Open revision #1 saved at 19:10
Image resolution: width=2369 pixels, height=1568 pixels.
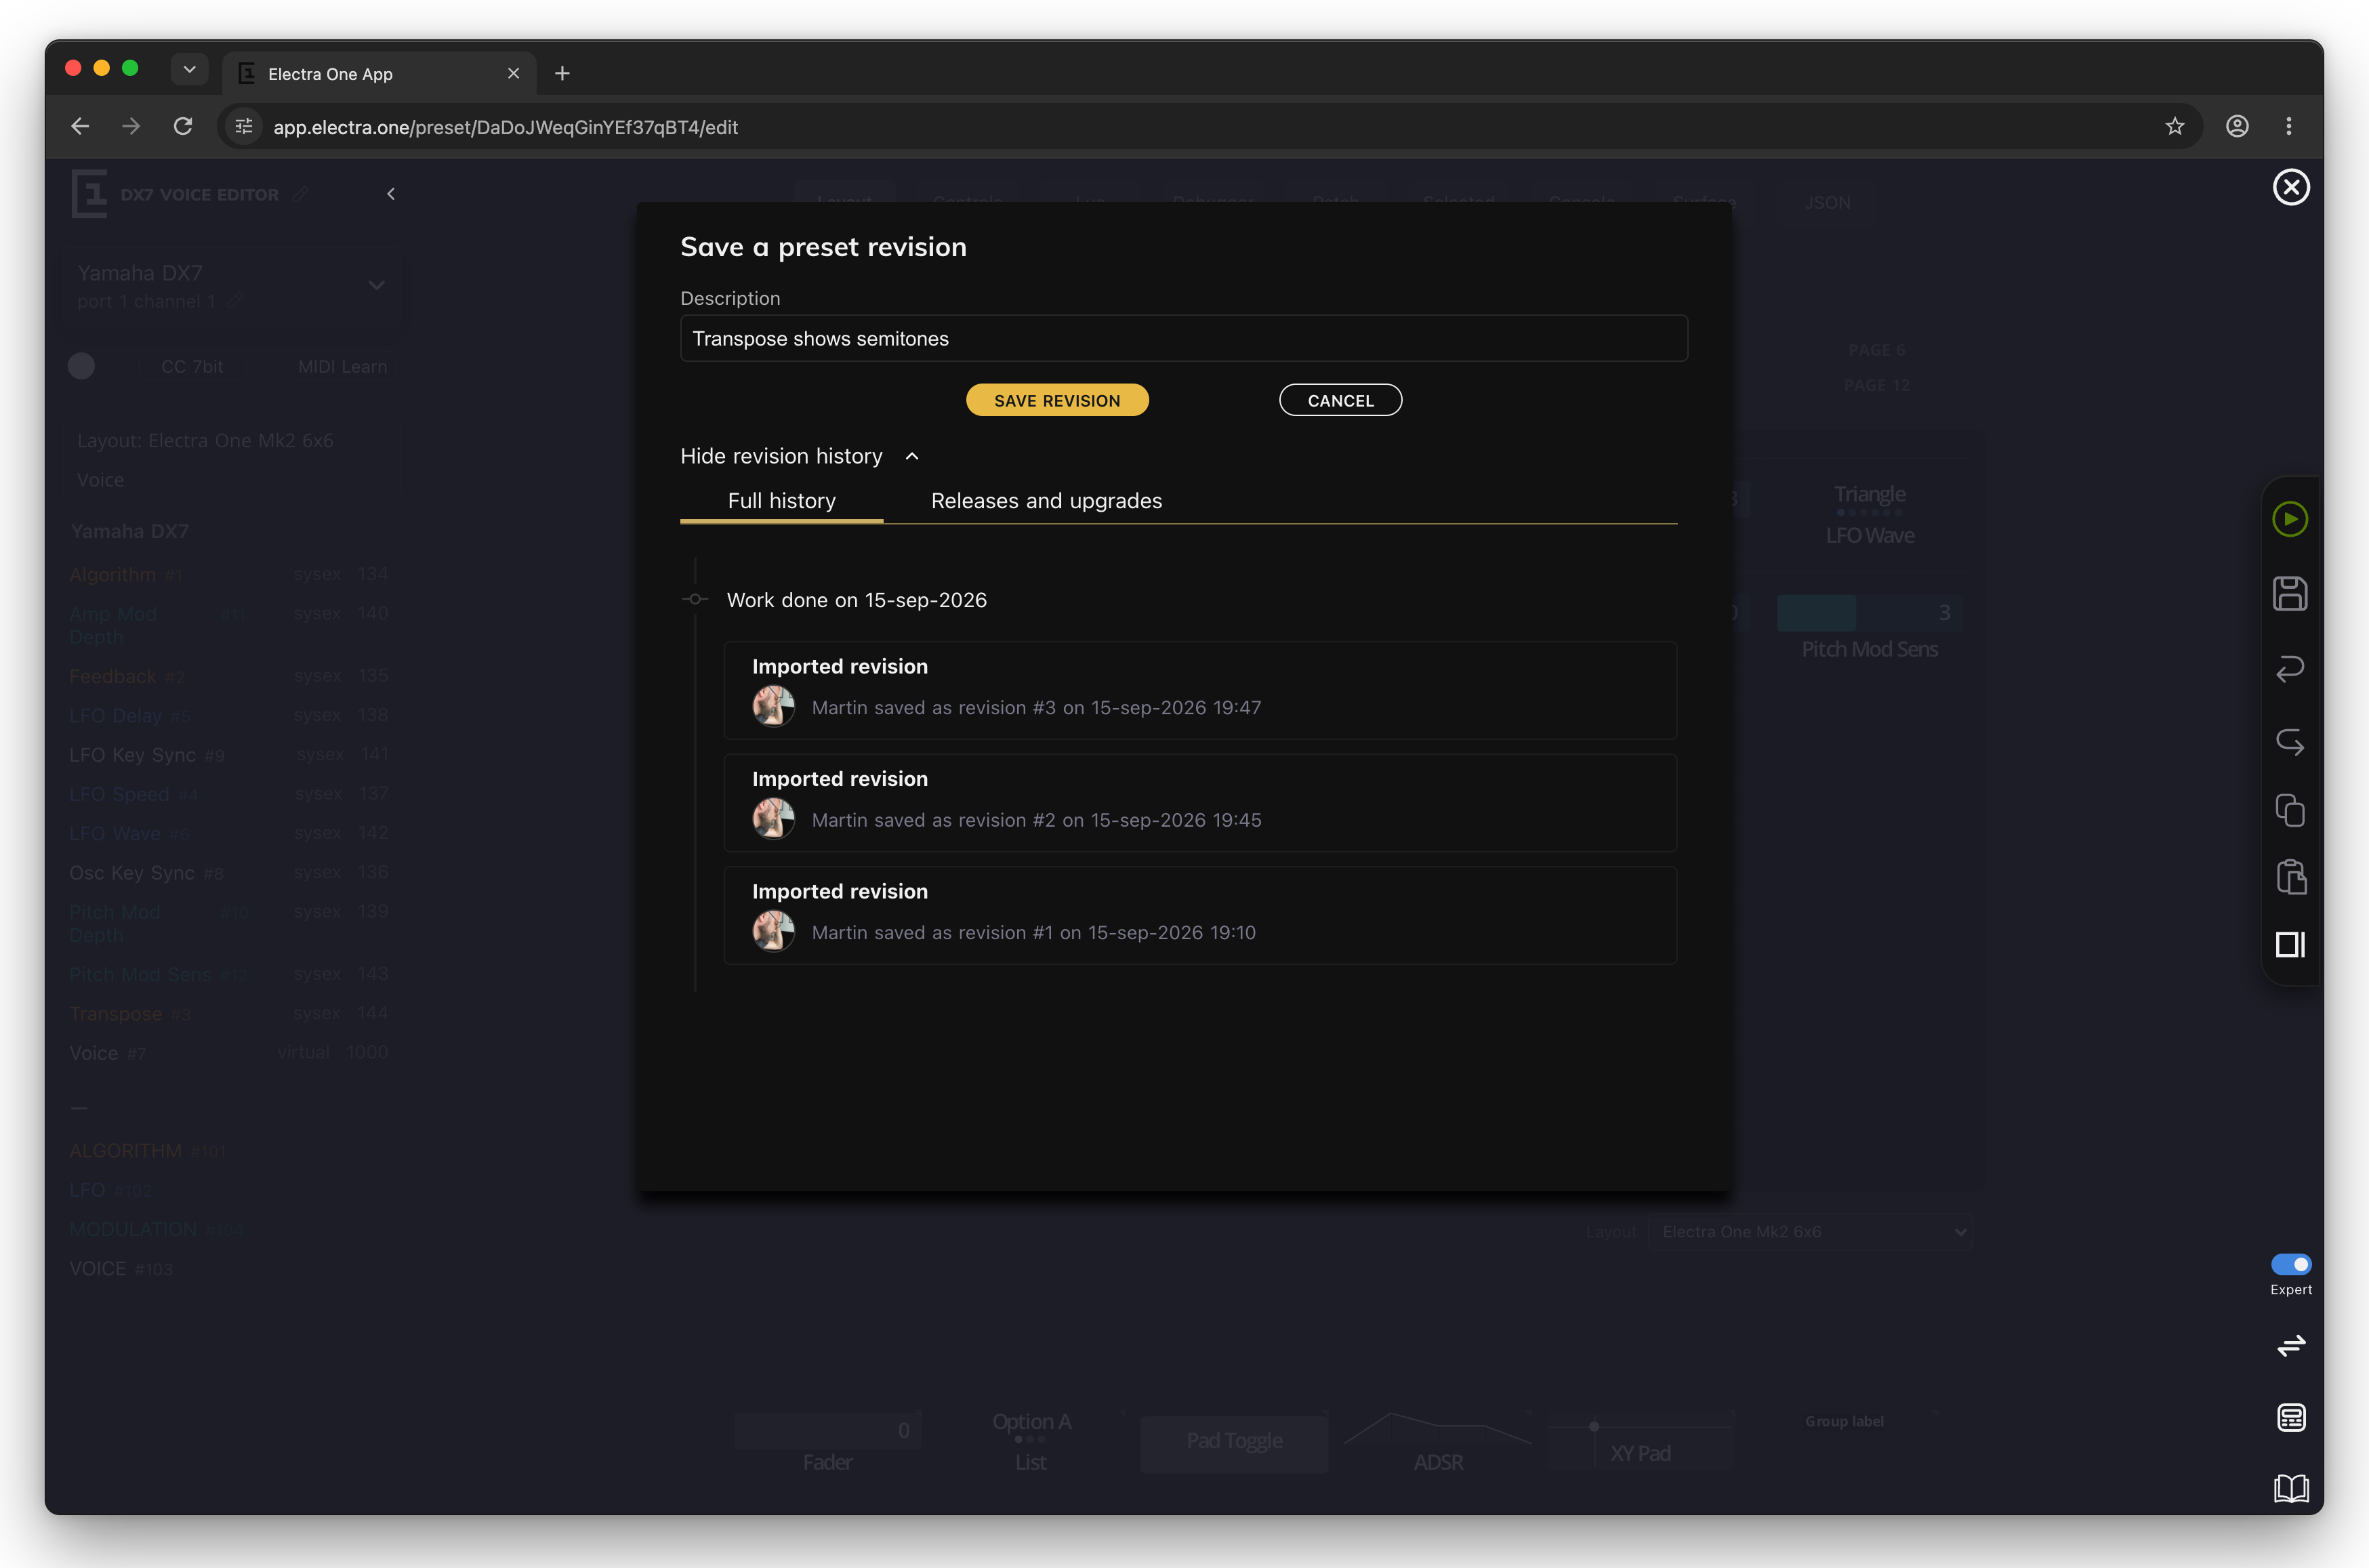click(1200, 916)
